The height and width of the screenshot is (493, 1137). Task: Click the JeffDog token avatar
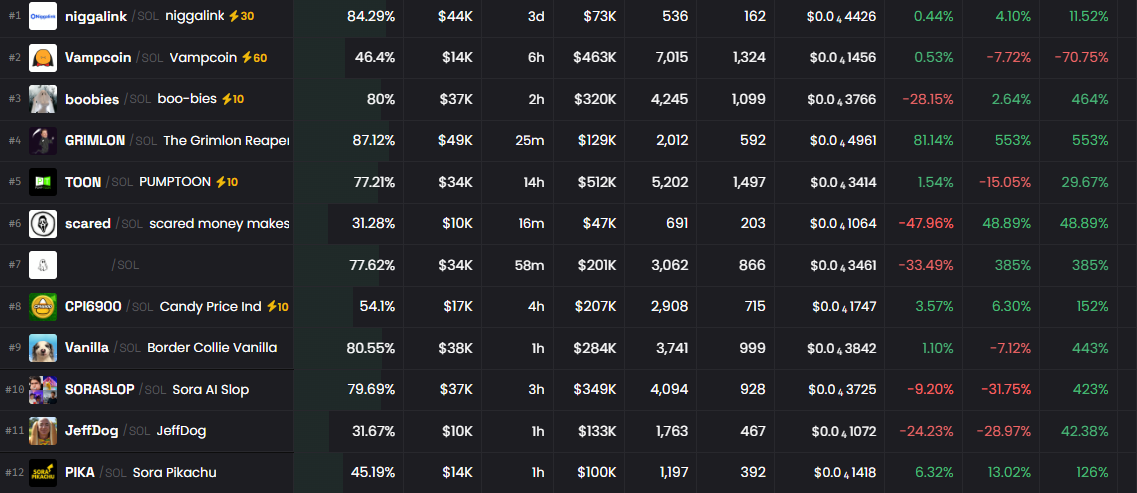(x=43, y=431)
